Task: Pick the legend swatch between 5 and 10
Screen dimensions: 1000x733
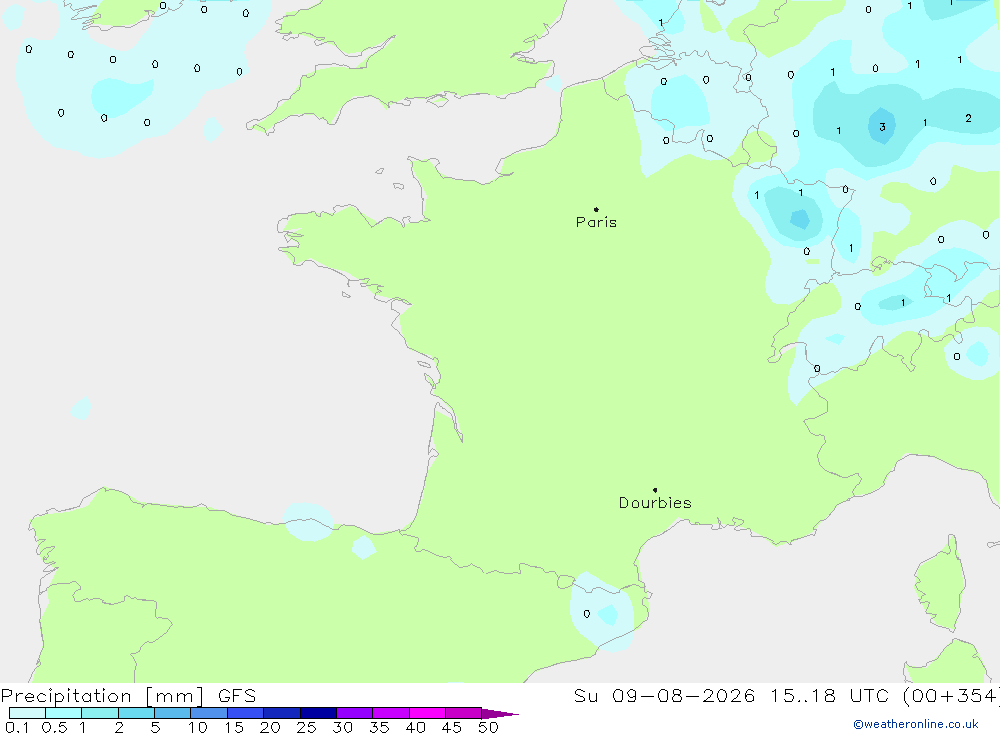Action: tap(172, 713)
